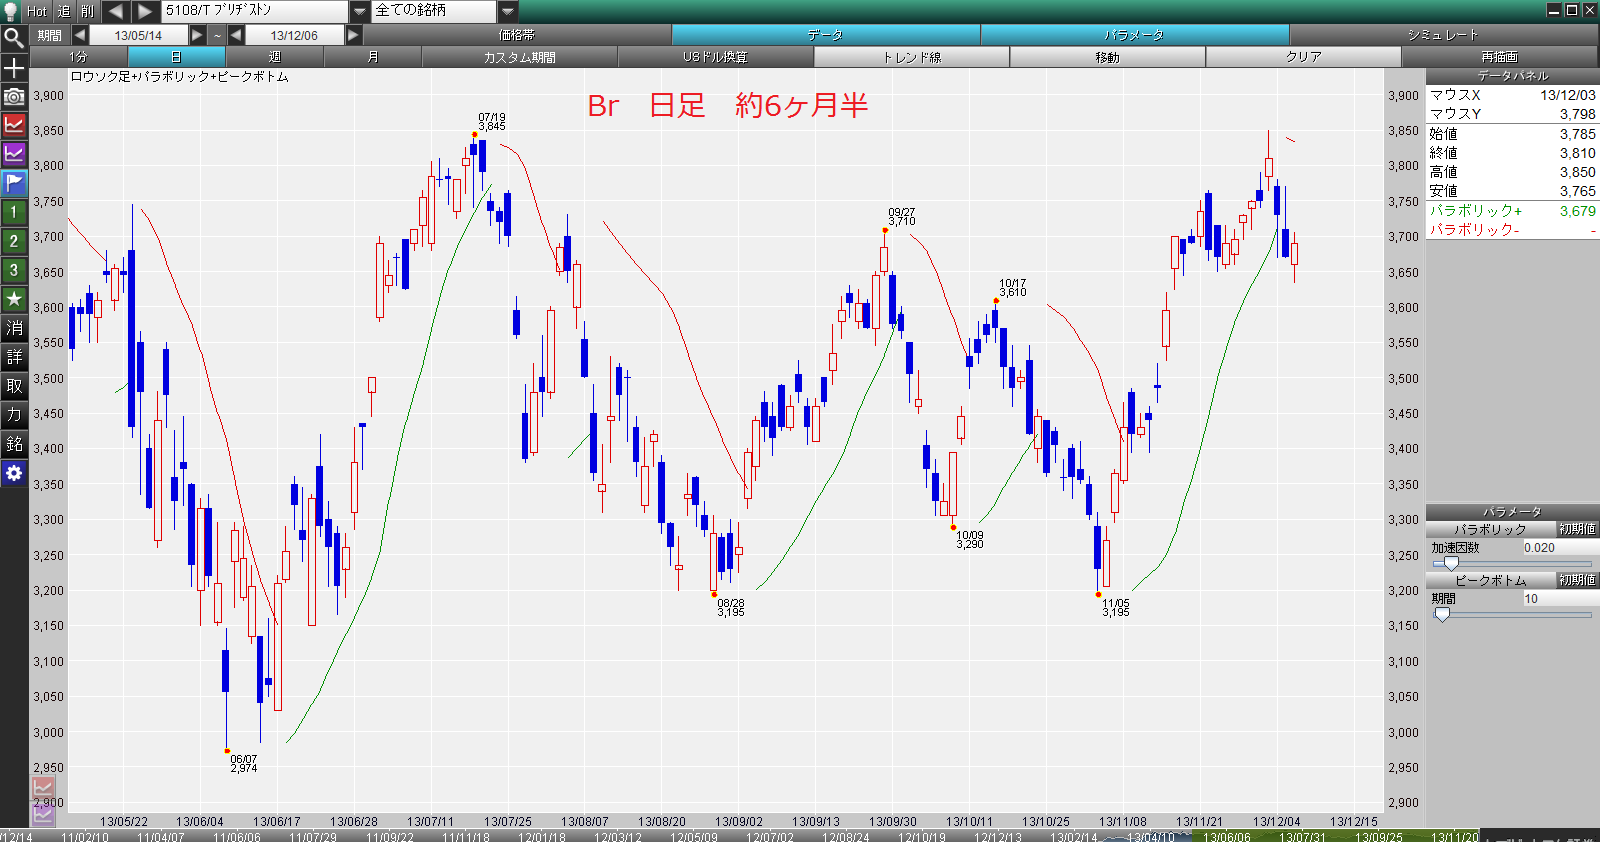This screenshot has width=1610, height=842.
Task: Click the トレンド線 trend line button
Action: [911, 57]
